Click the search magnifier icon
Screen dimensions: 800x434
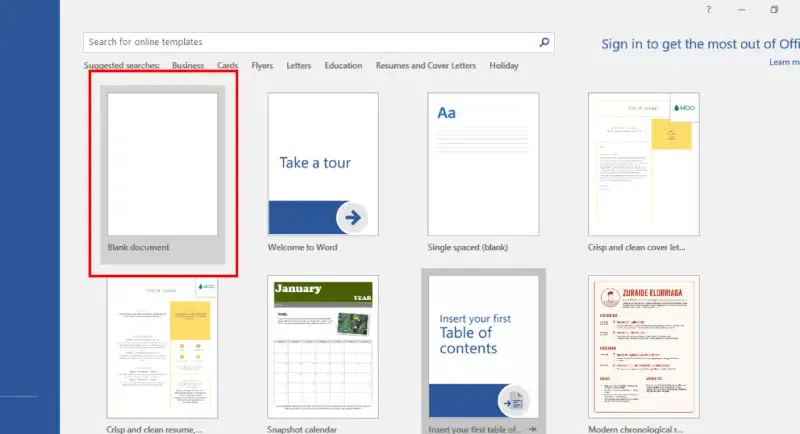tap(544, 42)
